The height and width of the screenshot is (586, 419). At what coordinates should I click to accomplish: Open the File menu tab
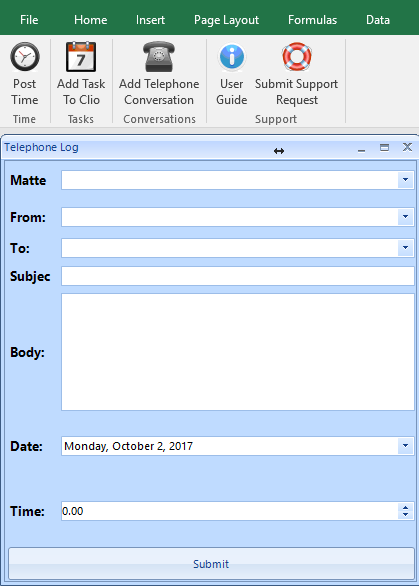point(29,20)
